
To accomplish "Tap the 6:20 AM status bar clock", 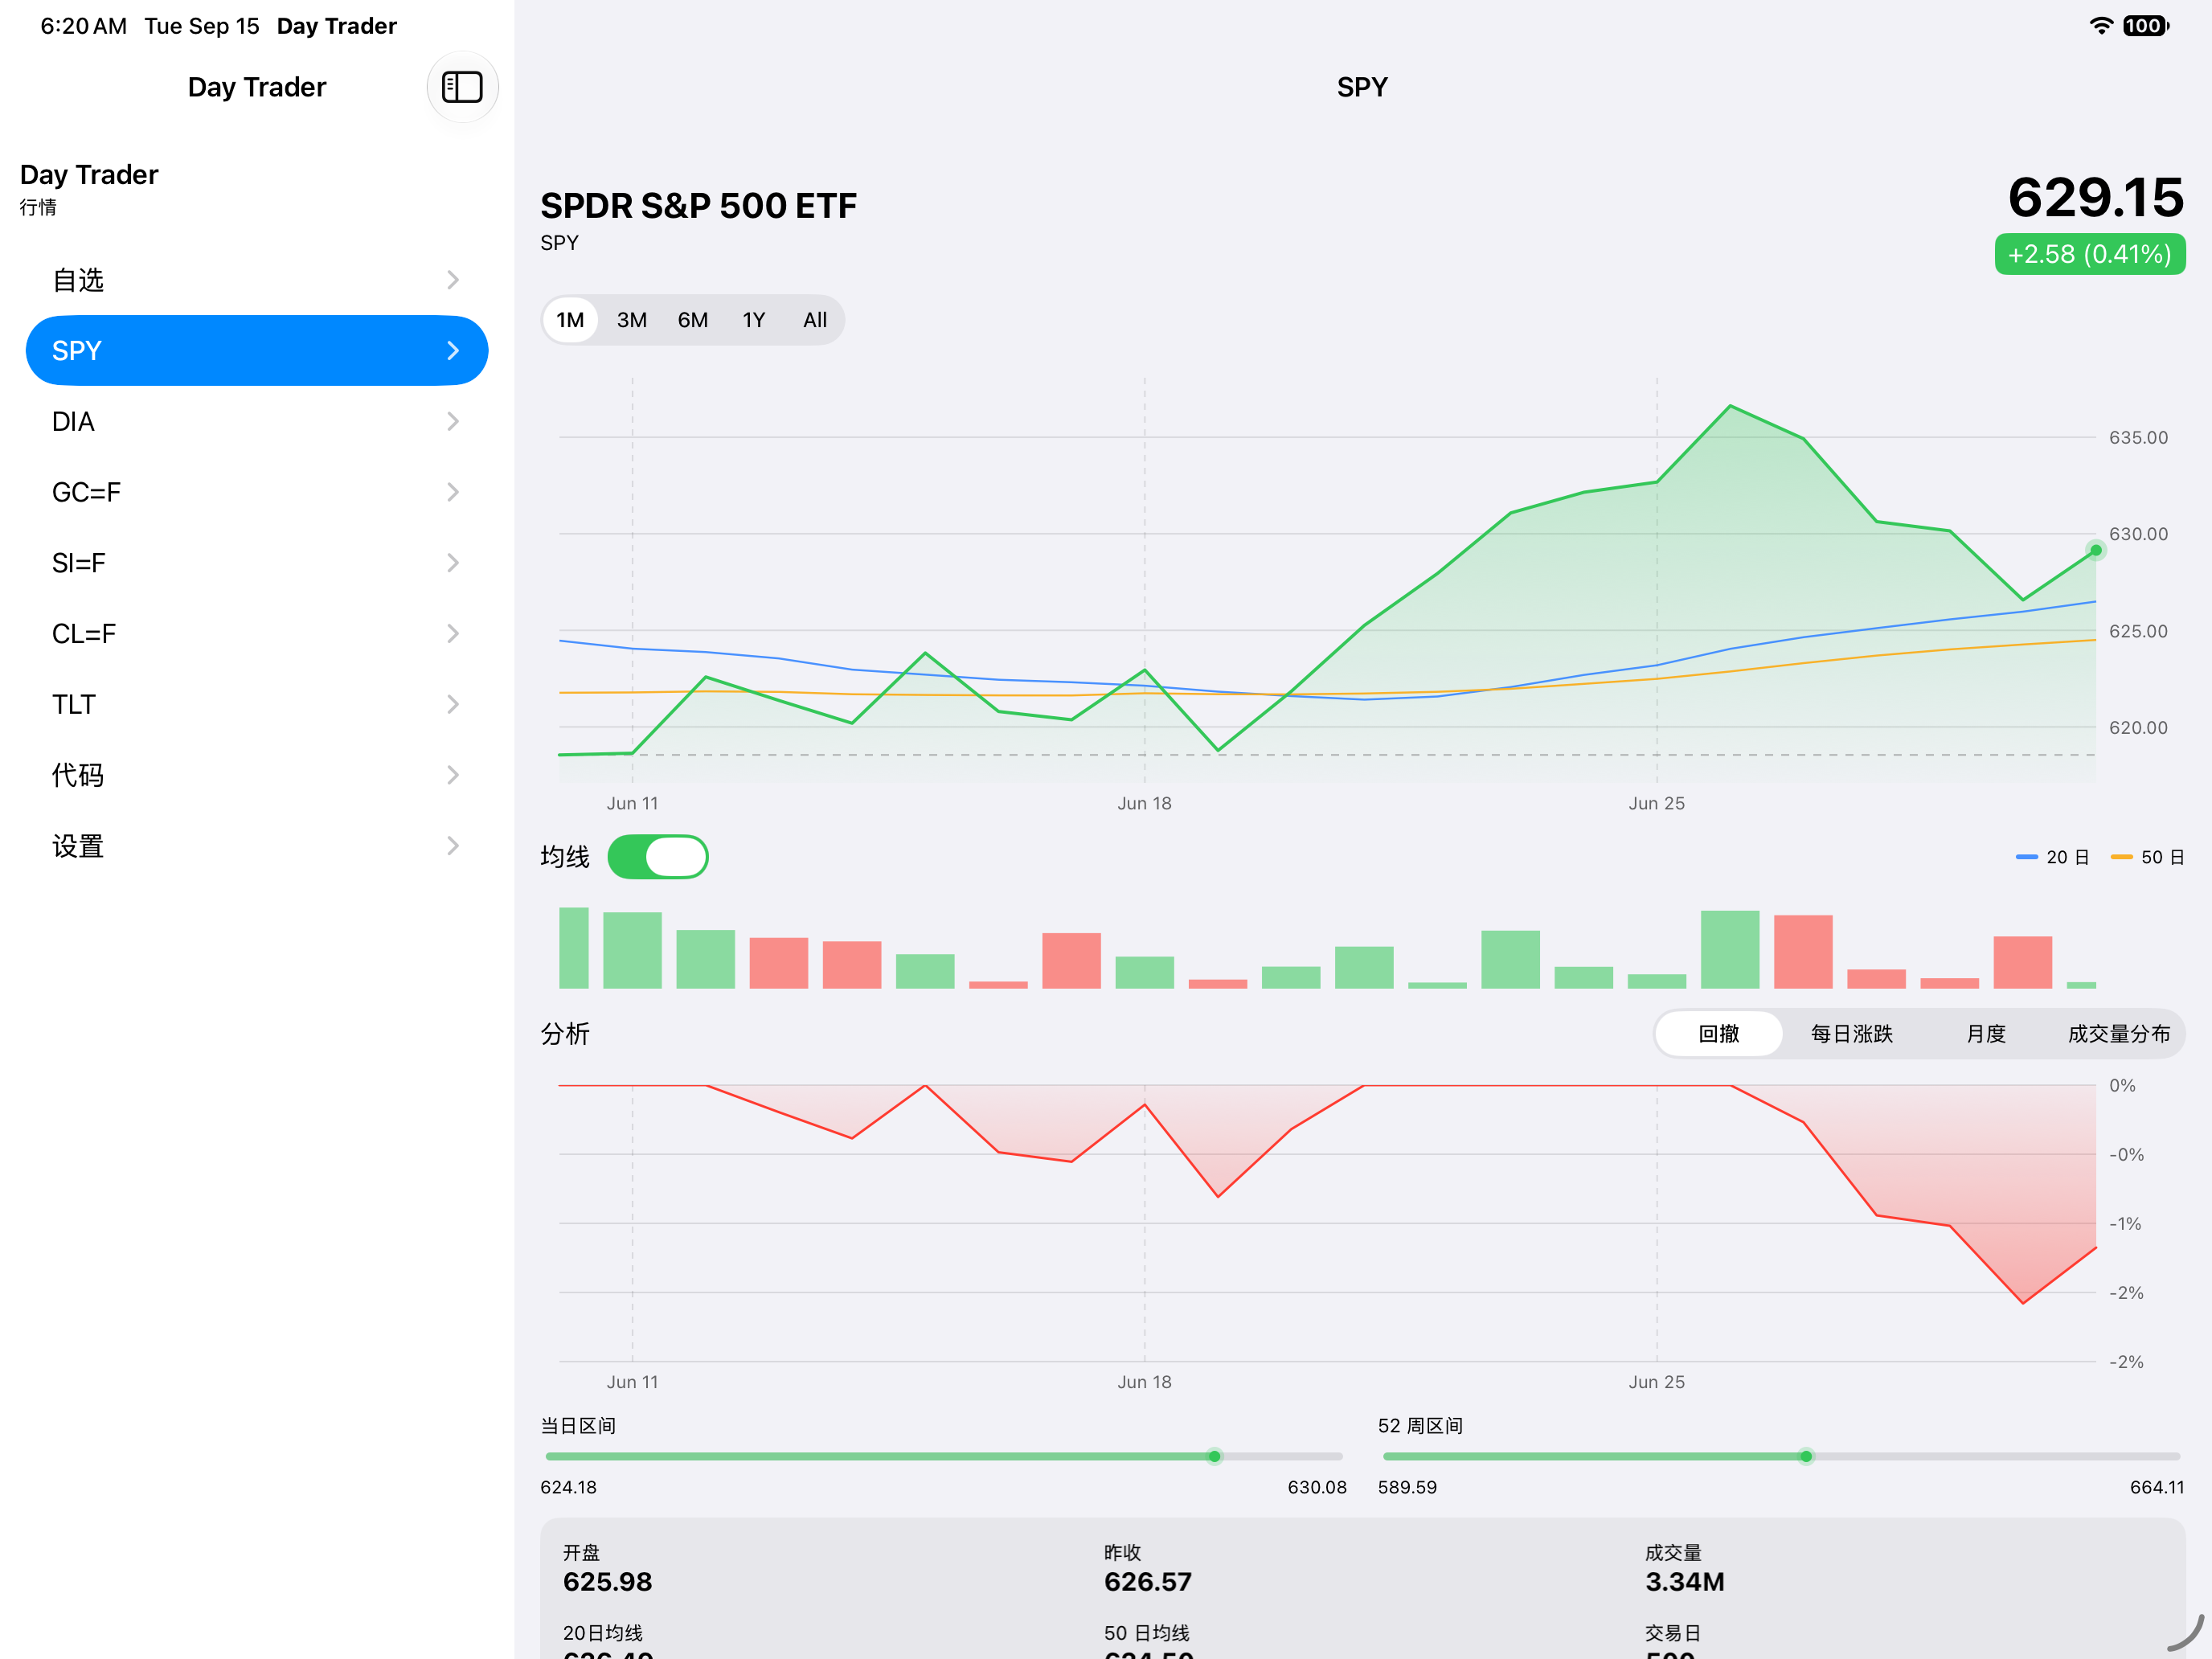I will point(83,26).
